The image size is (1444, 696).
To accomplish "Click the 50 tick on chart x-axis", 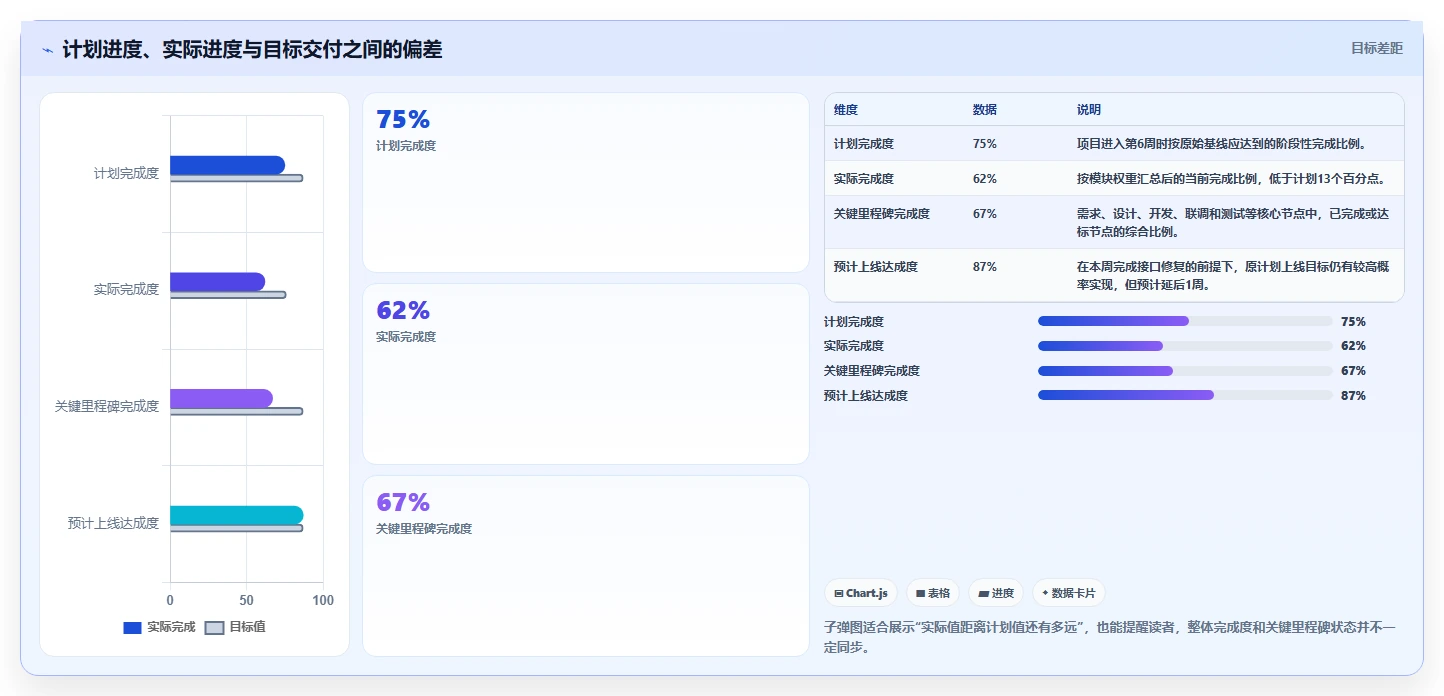I will [246, 600].
